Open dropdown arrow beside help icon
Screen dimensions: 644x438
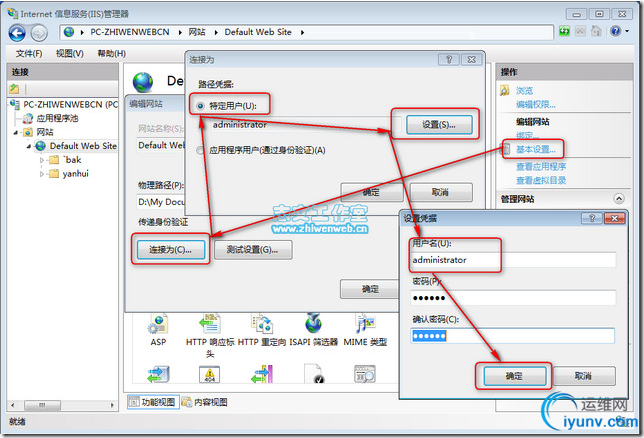coord(627,31)
